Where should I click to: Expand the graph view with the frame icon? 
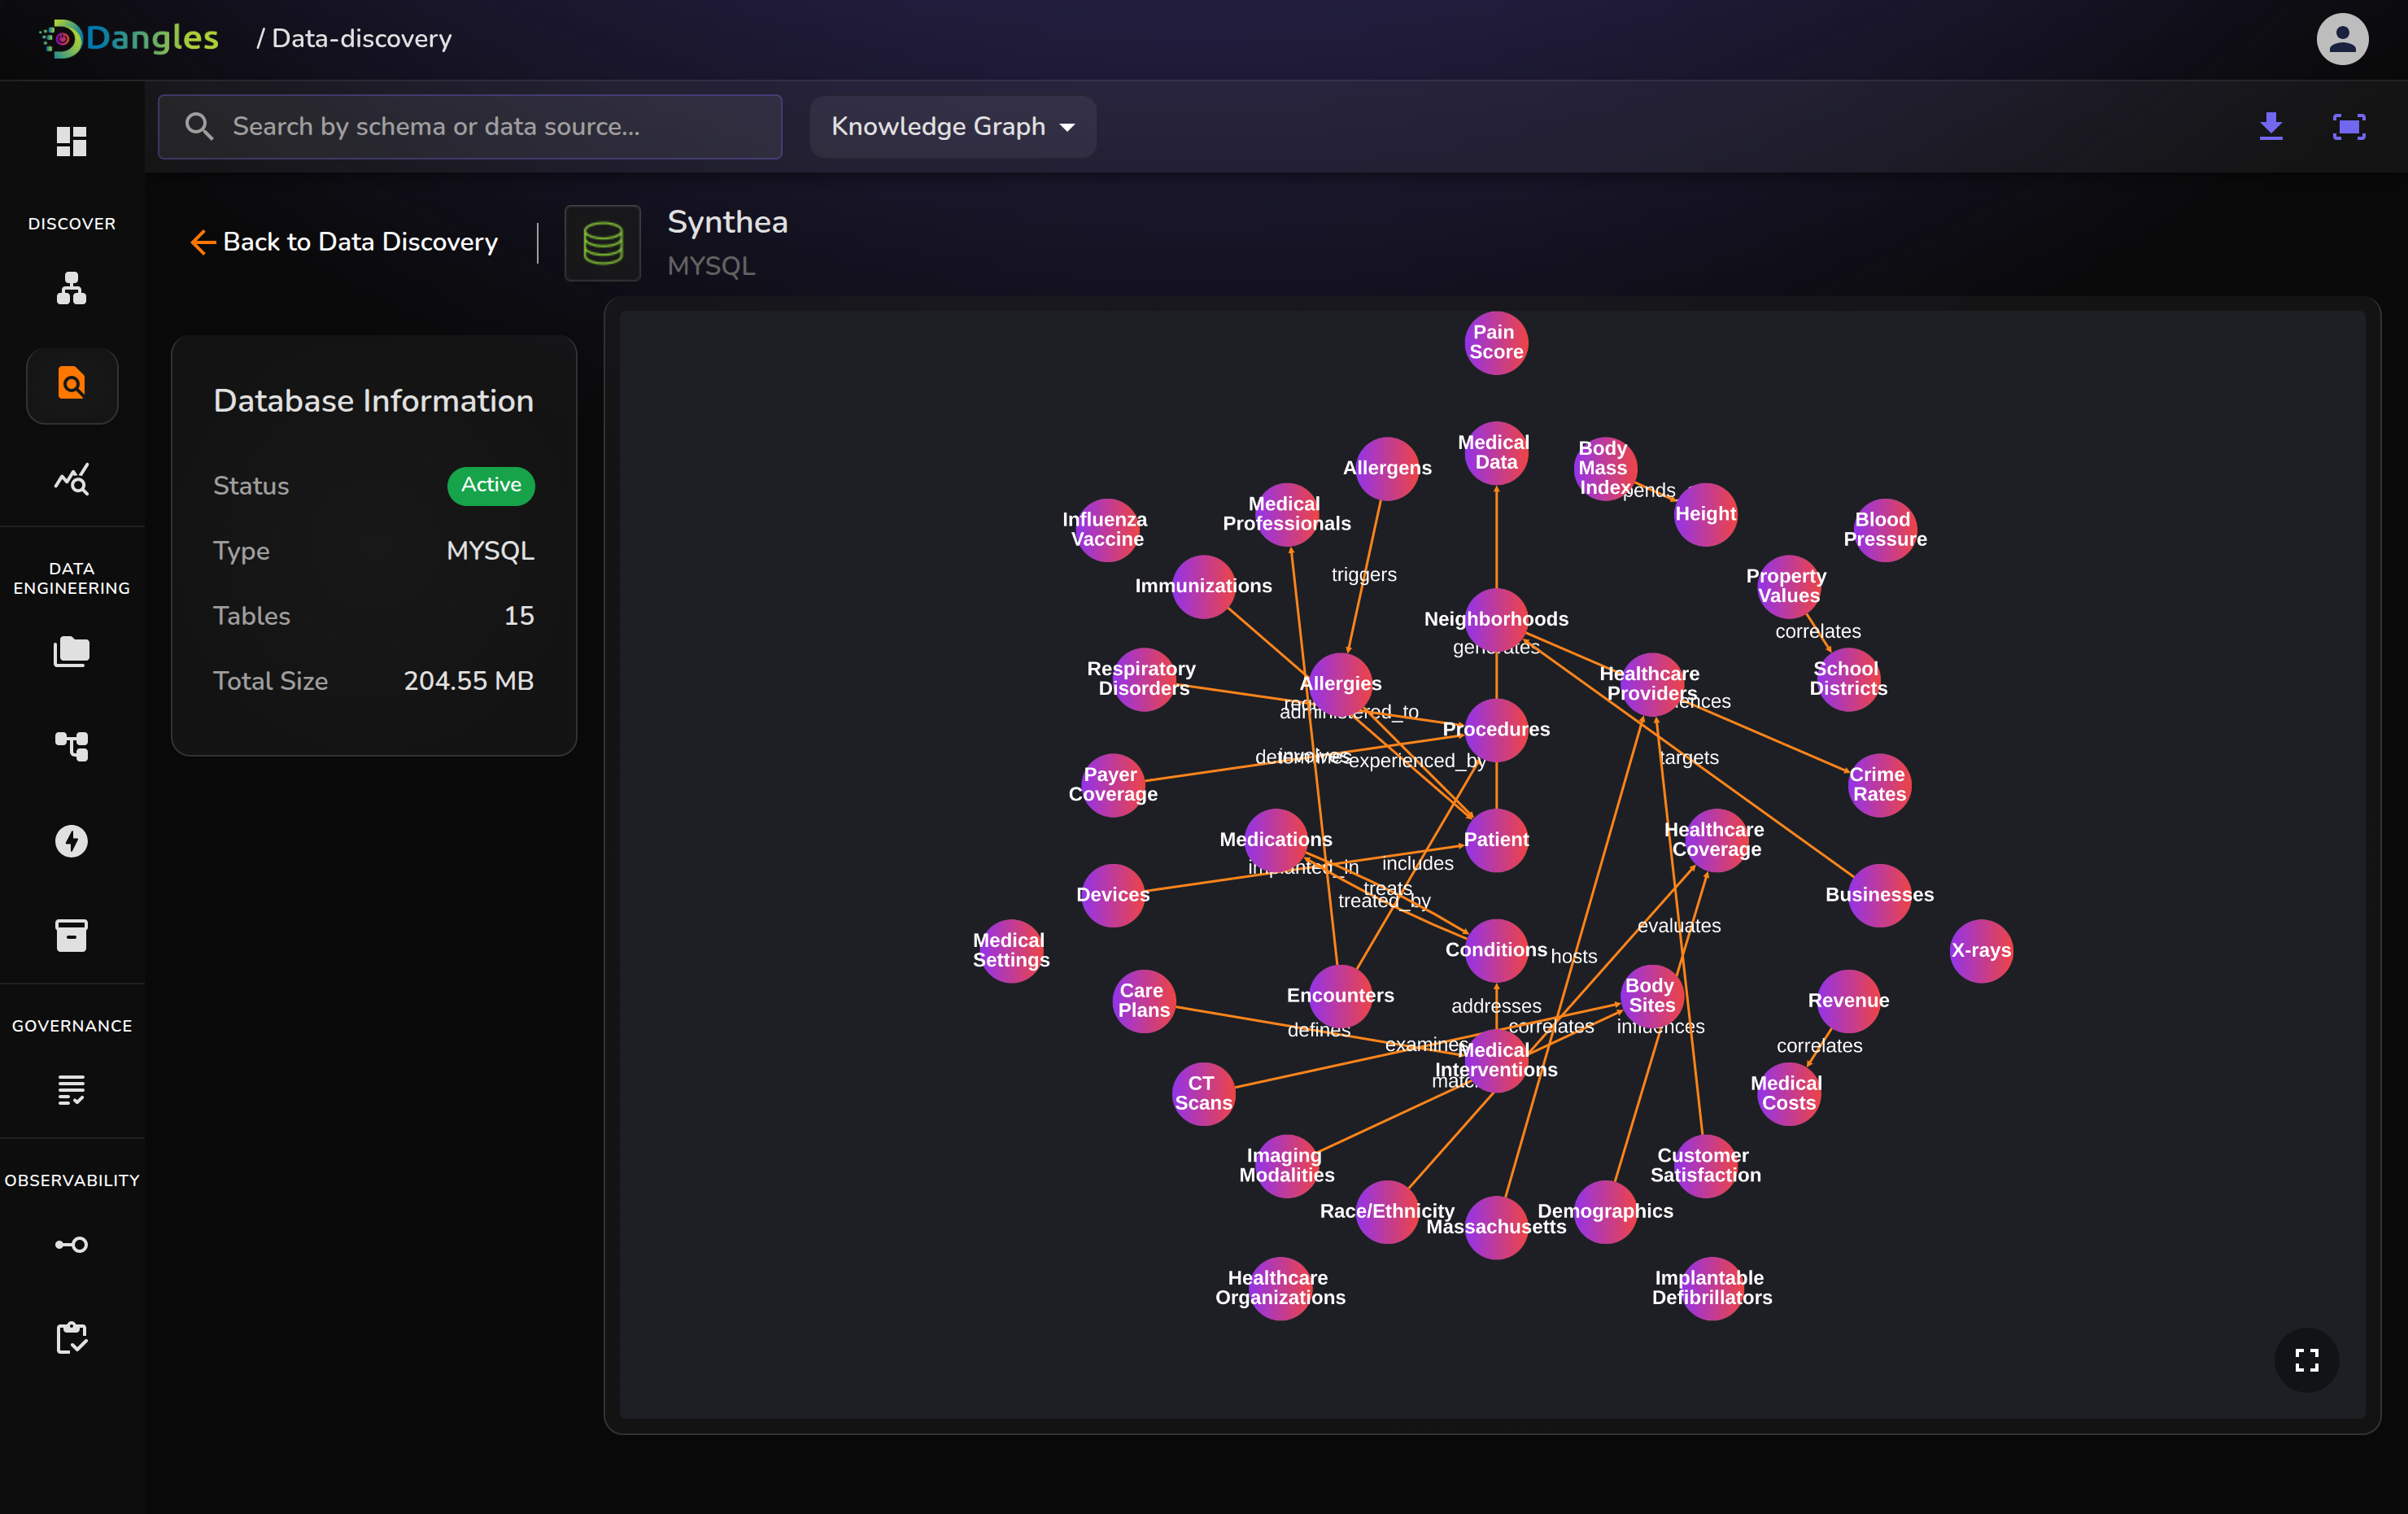pos(2349,126)
